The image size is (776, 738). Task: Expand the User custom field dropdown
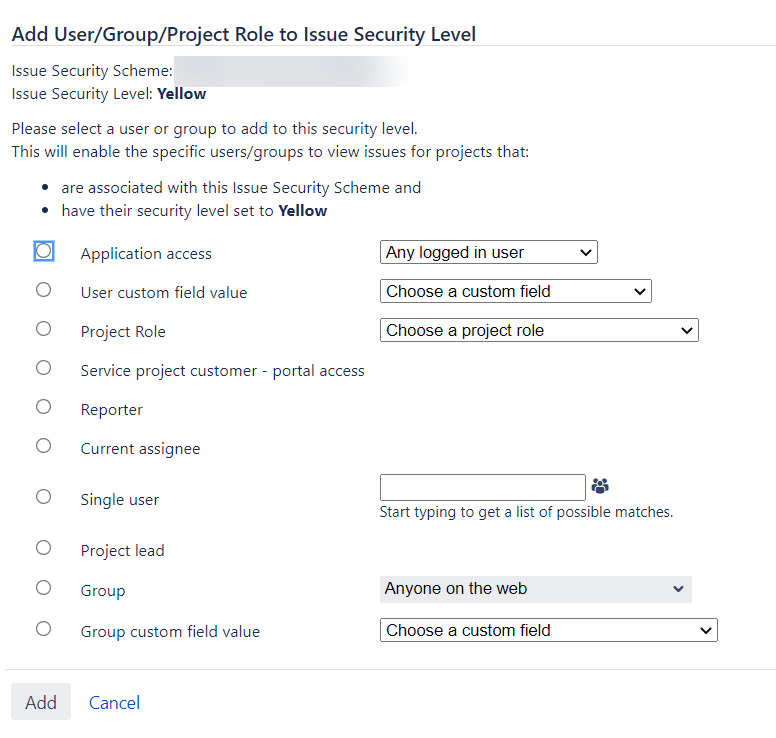point(516,292)
